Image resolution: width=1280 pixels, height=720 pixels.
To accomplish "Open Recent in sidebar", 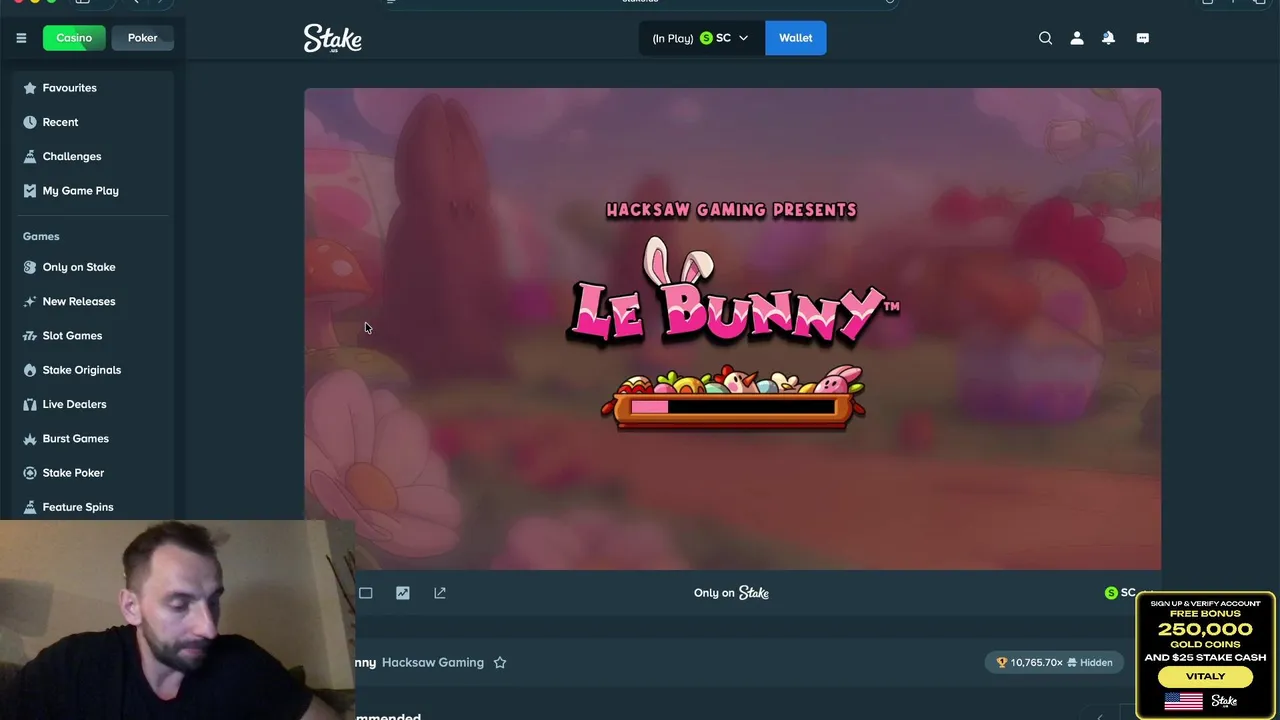I will tap(94, 122).
